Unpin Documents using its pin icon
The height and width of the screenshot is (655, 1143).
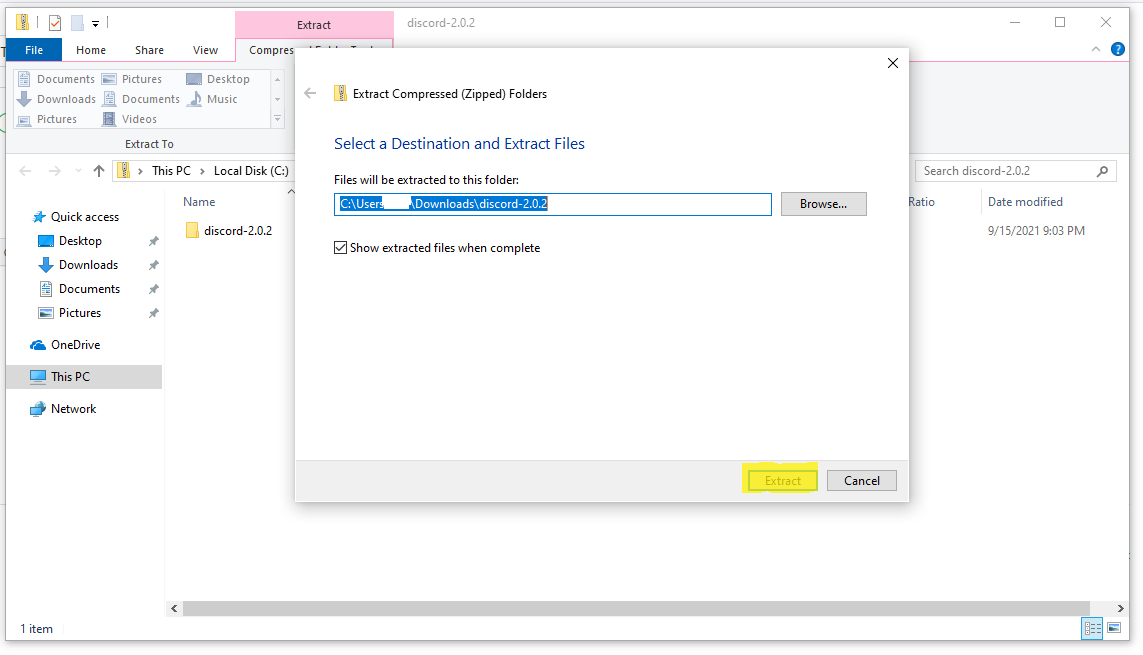154,289
